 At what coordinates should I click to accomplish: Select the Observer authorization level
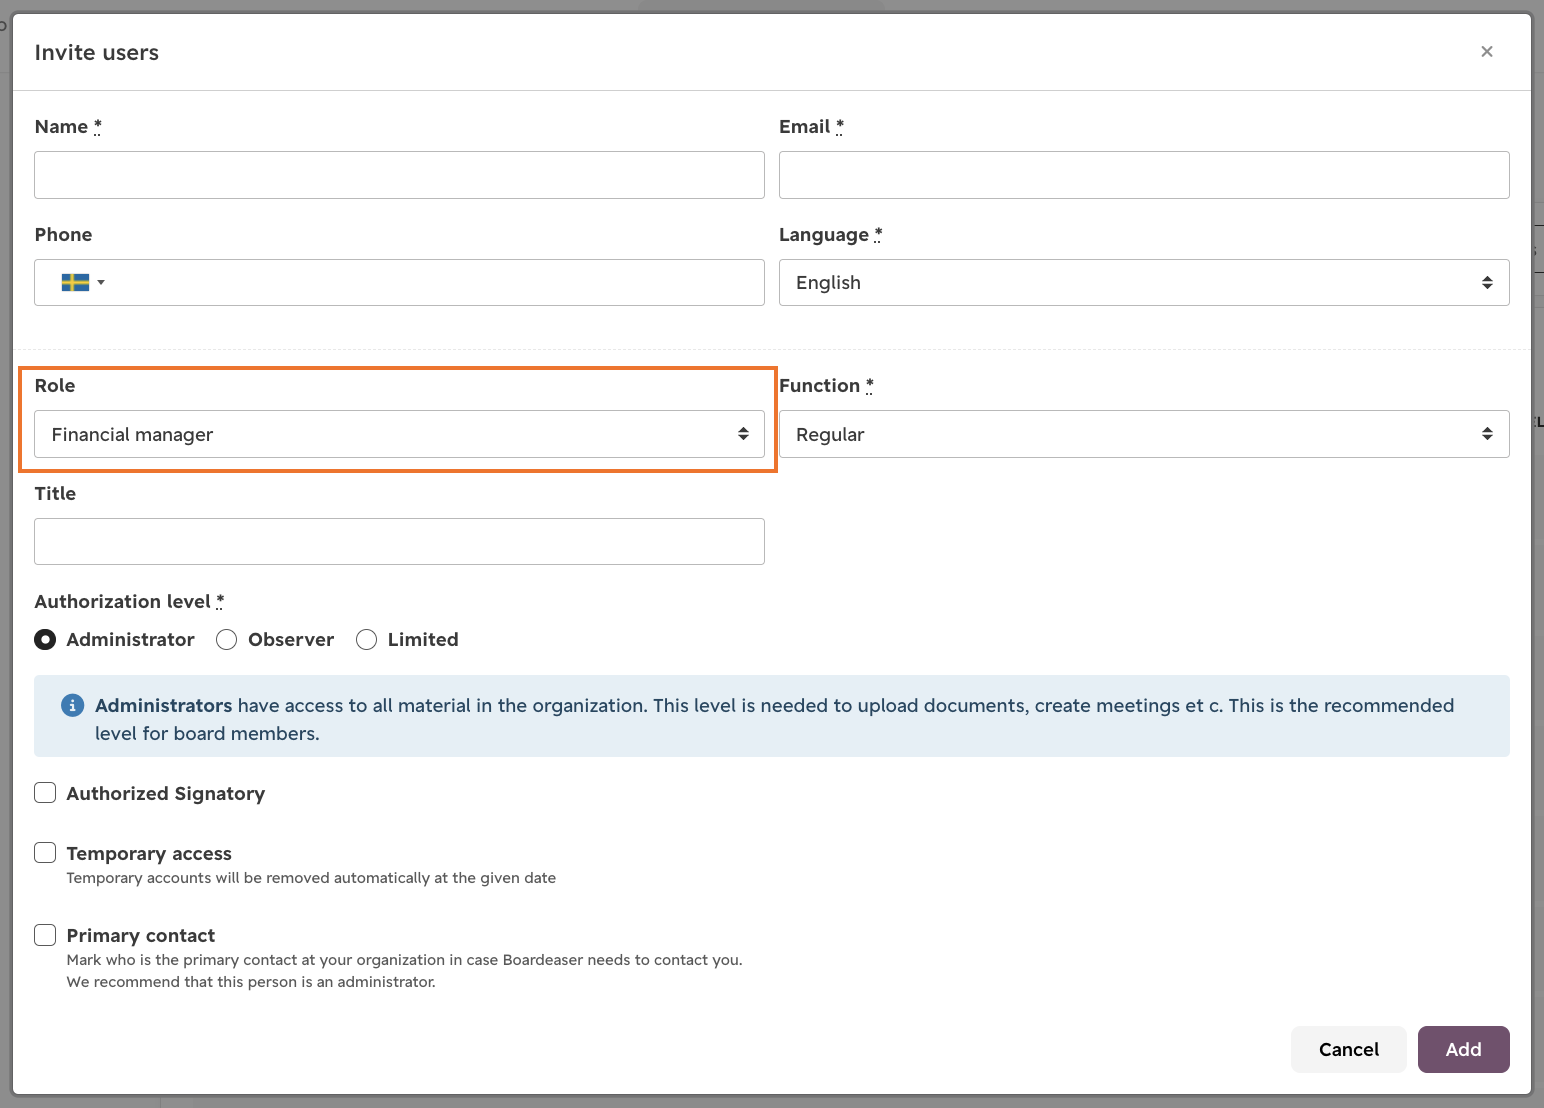tap(227, 639)
